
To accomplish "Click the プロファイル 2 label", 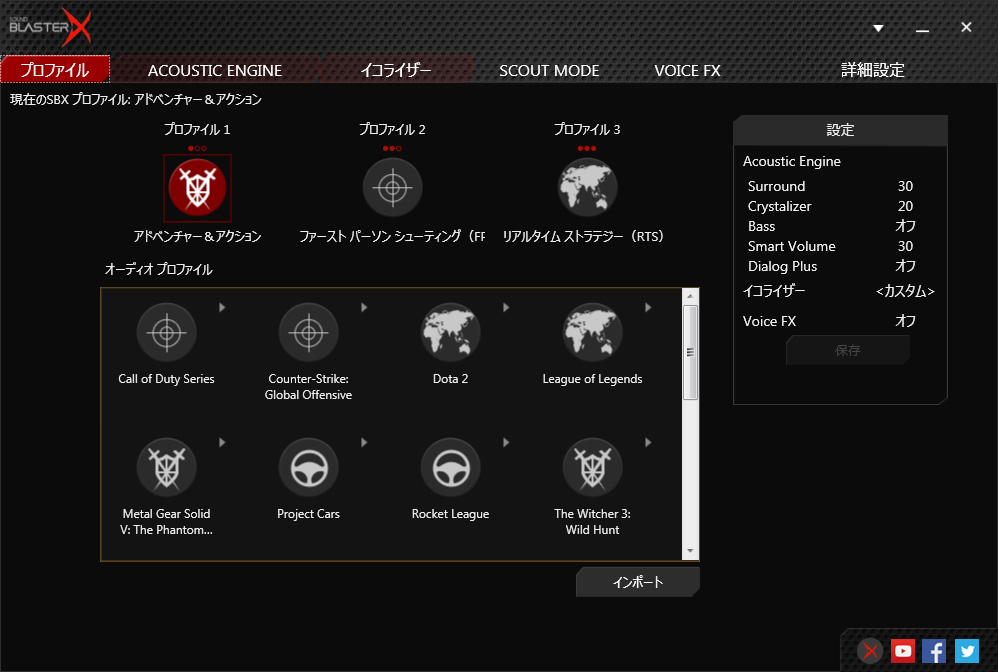I will coord(392,129).
